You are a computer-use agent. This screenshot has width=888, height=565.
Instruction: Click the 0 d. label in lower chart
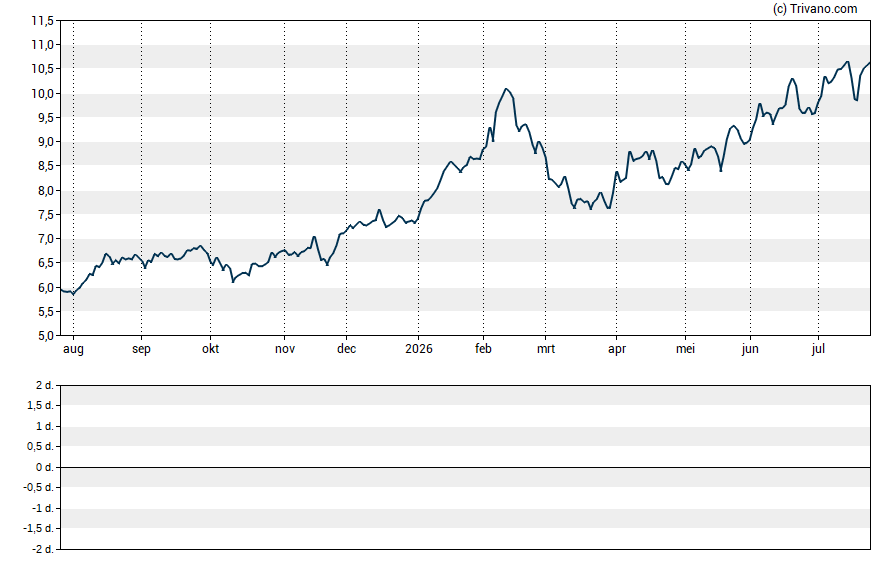pyautogui.click(x=44, y=467)
